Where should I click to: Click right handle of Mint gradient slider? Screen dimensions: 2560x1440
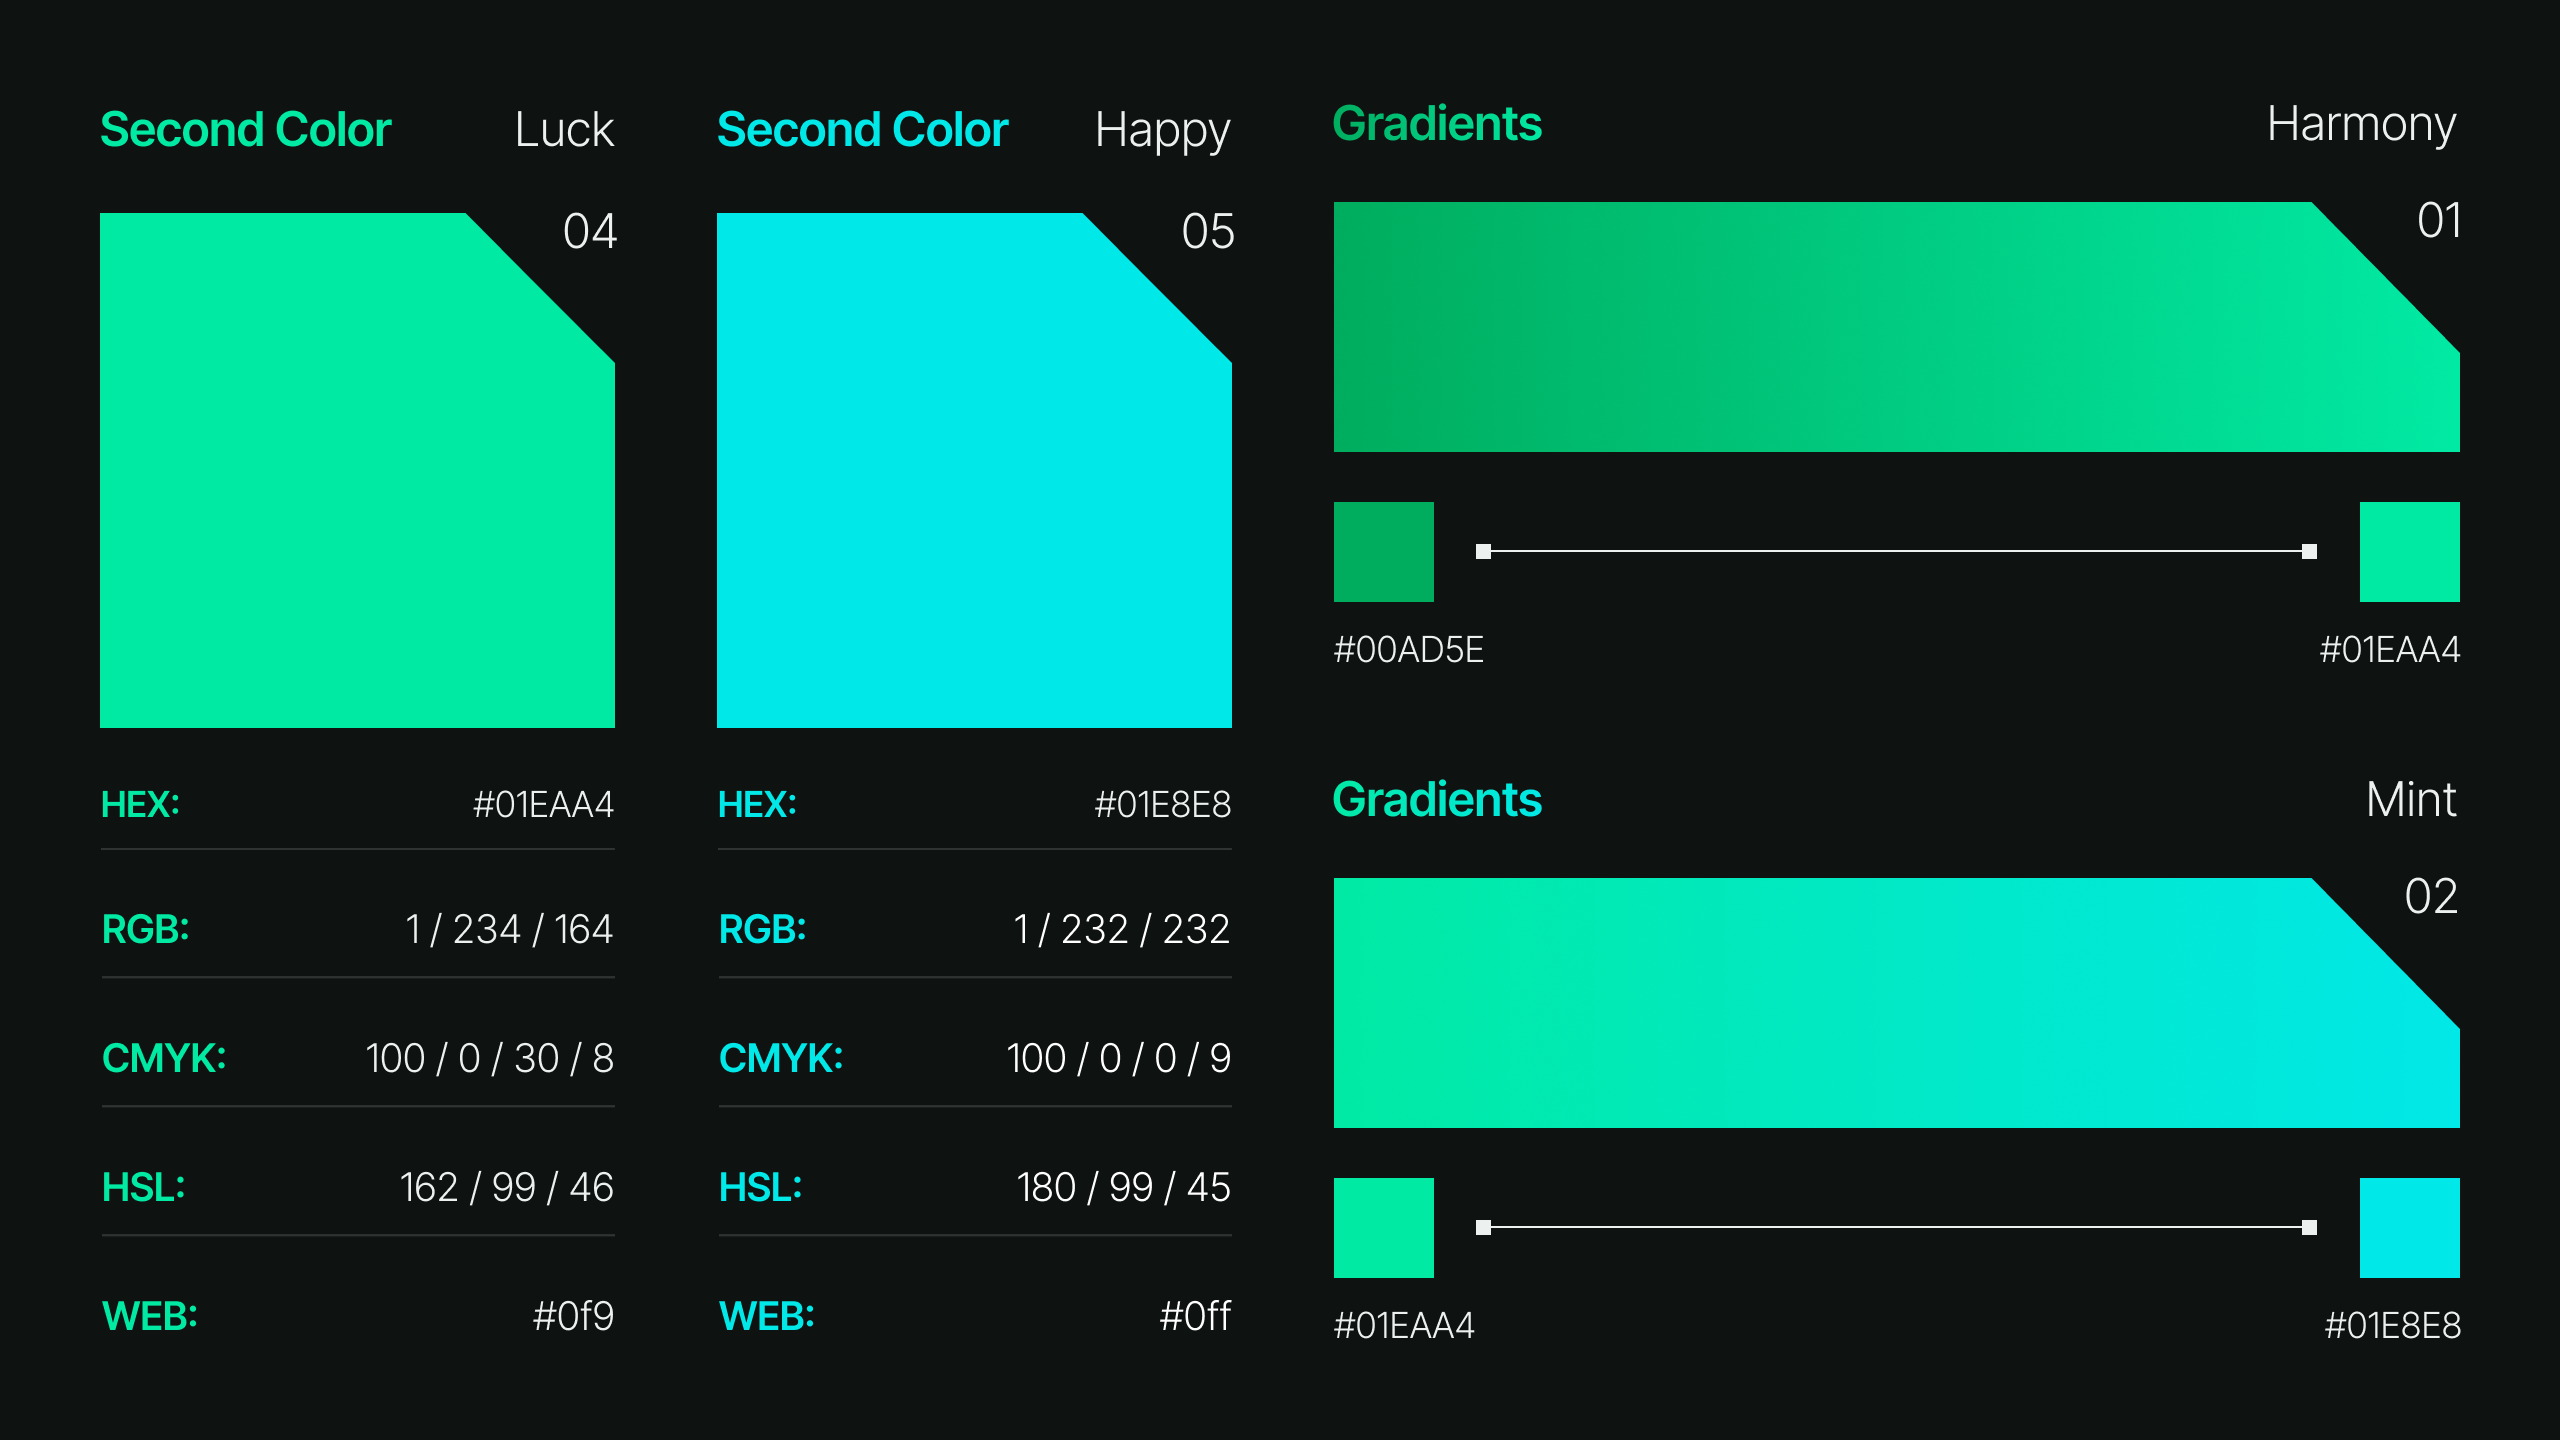2309,1227
